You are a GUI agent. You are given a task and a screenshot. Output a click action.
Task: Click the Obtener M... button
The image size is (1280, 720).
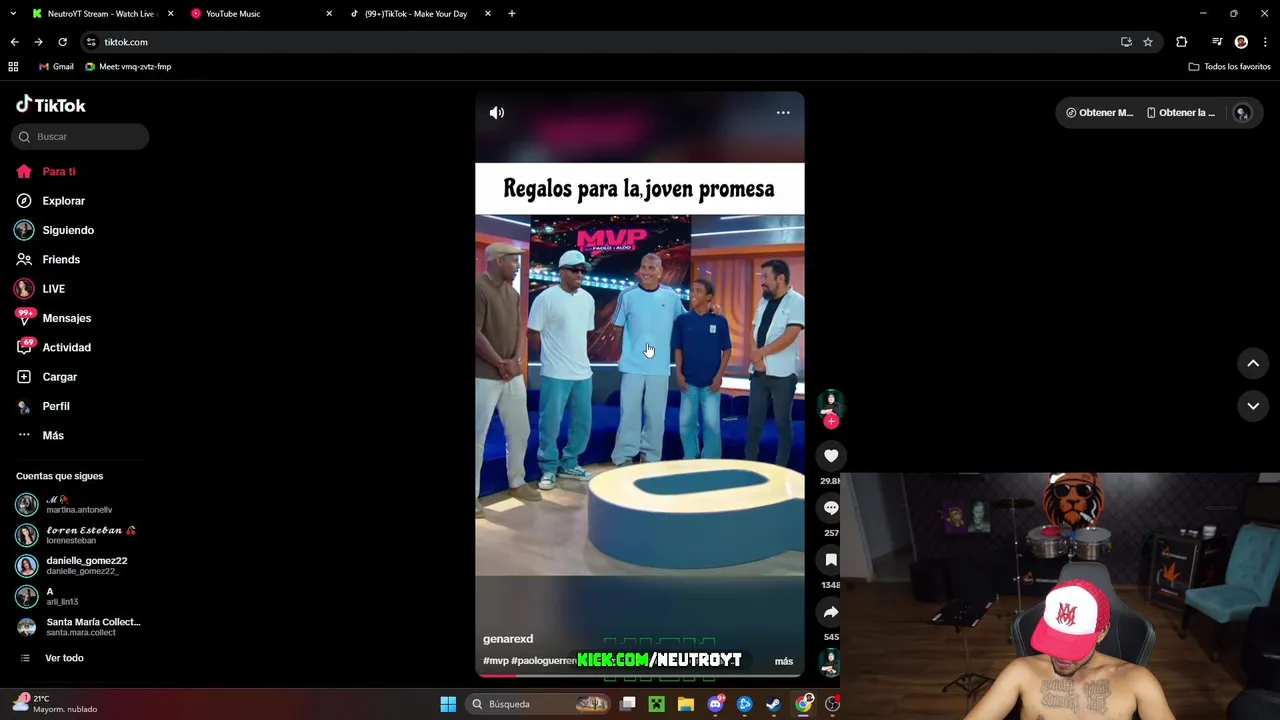(x=1099, y=113)
